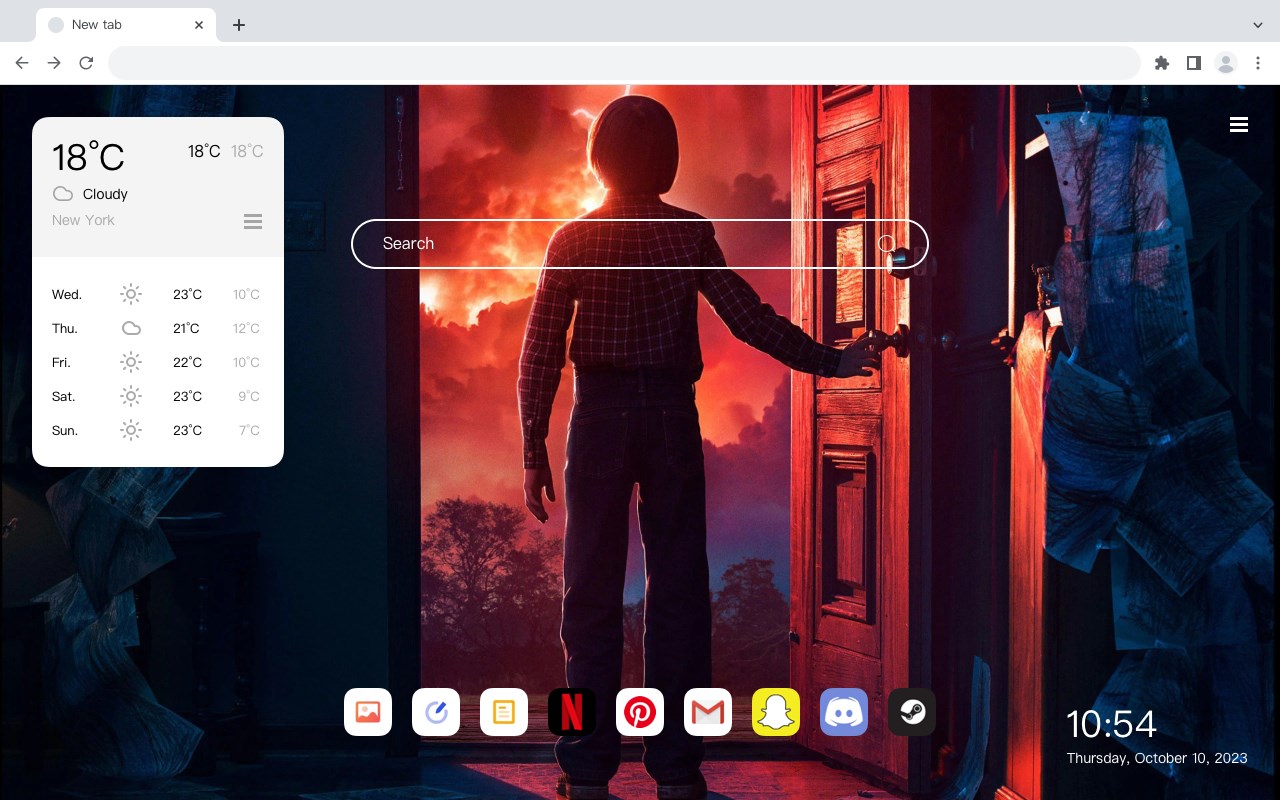Image resolution: width=1280 pixels, height=800 pixels.
Task: Click the 'Cloudy' condition text
Action: pos(105,194)
